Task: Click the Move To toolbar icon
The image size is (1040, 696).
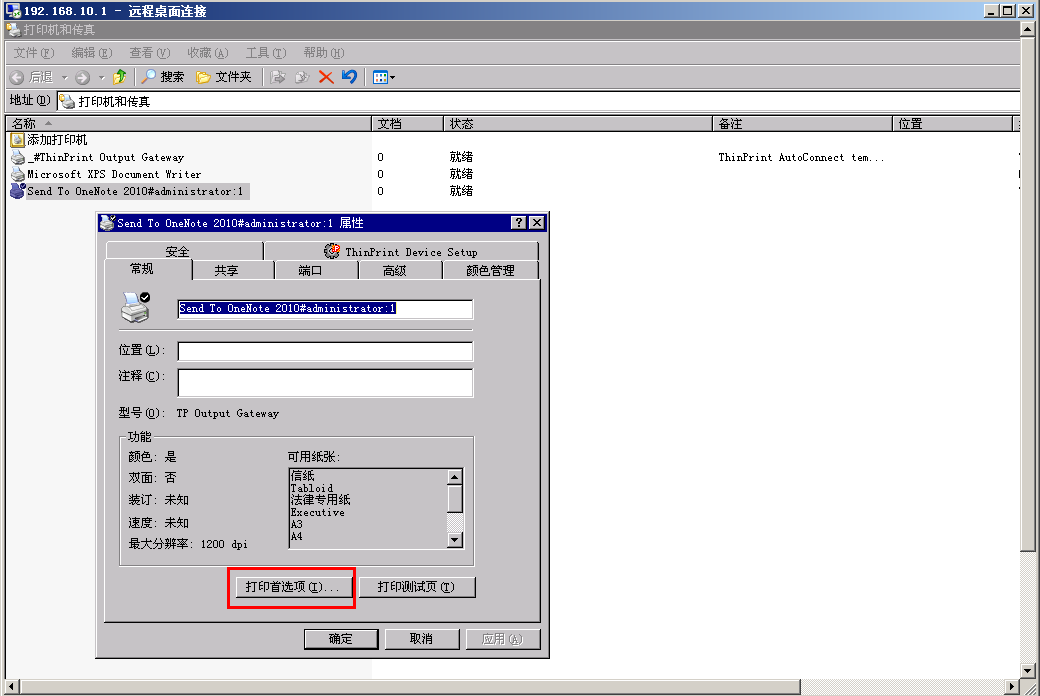Action: tap(278, 77)
